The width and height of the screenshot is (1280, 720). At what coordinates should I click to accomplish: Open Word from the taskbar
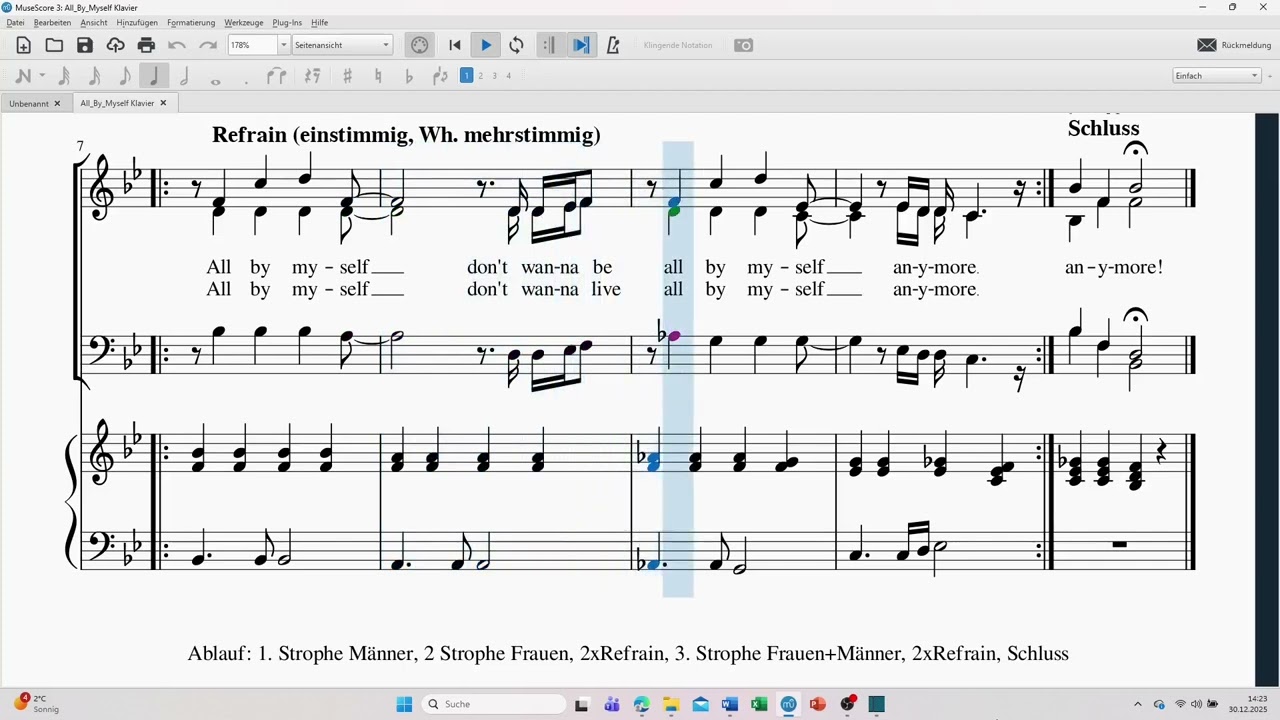click(x=730, y=704)
